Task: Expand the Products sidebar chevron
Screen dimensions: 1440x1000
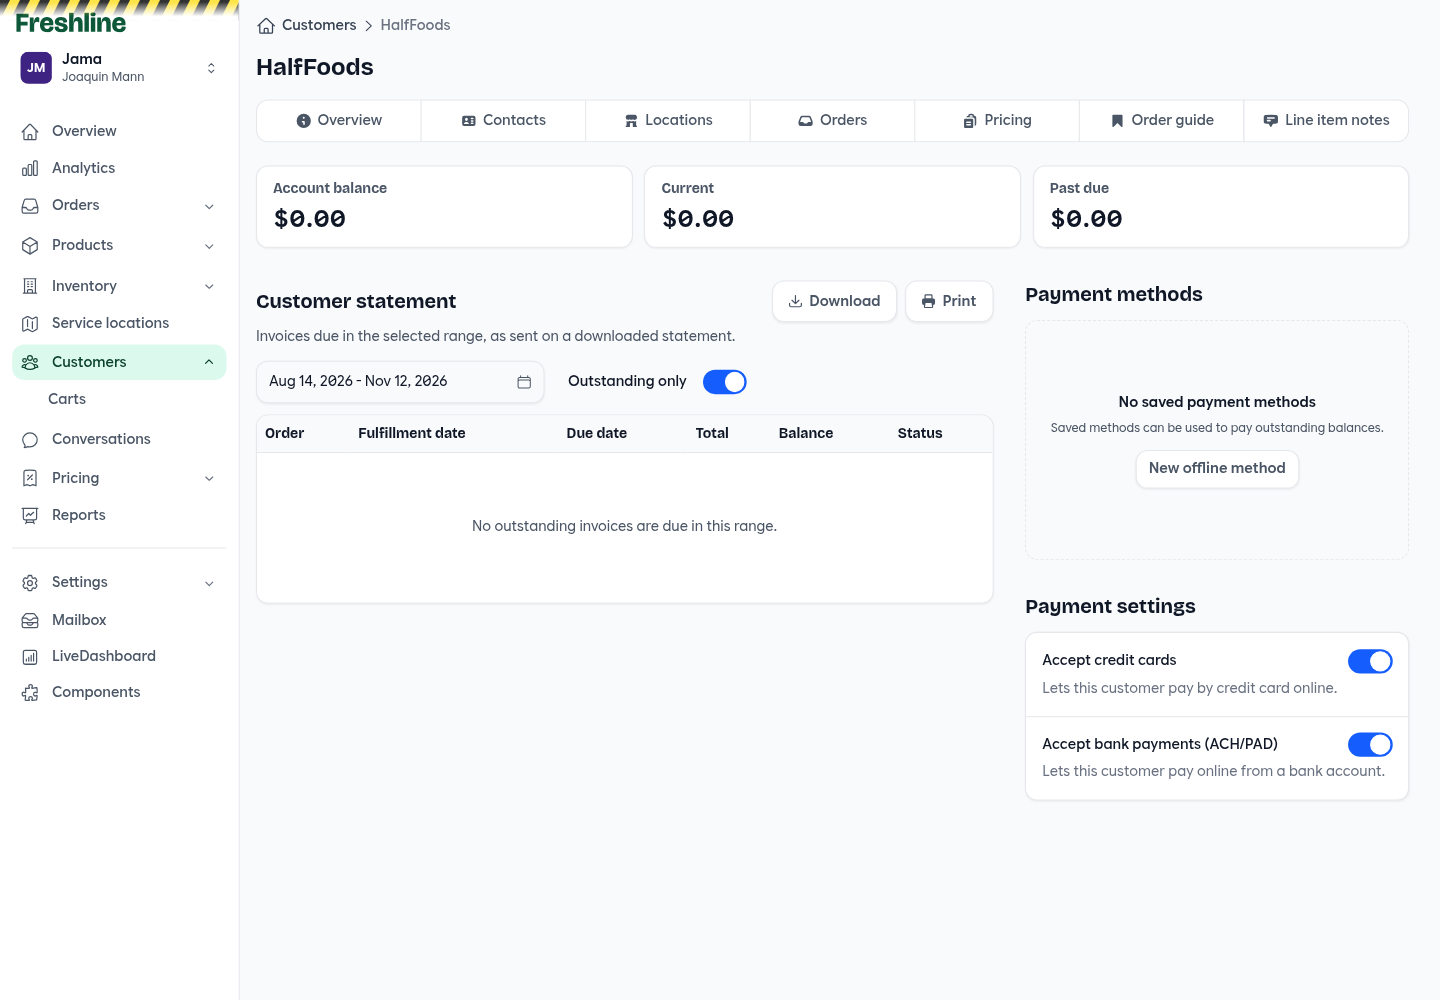Action: [x=209, y=246]
